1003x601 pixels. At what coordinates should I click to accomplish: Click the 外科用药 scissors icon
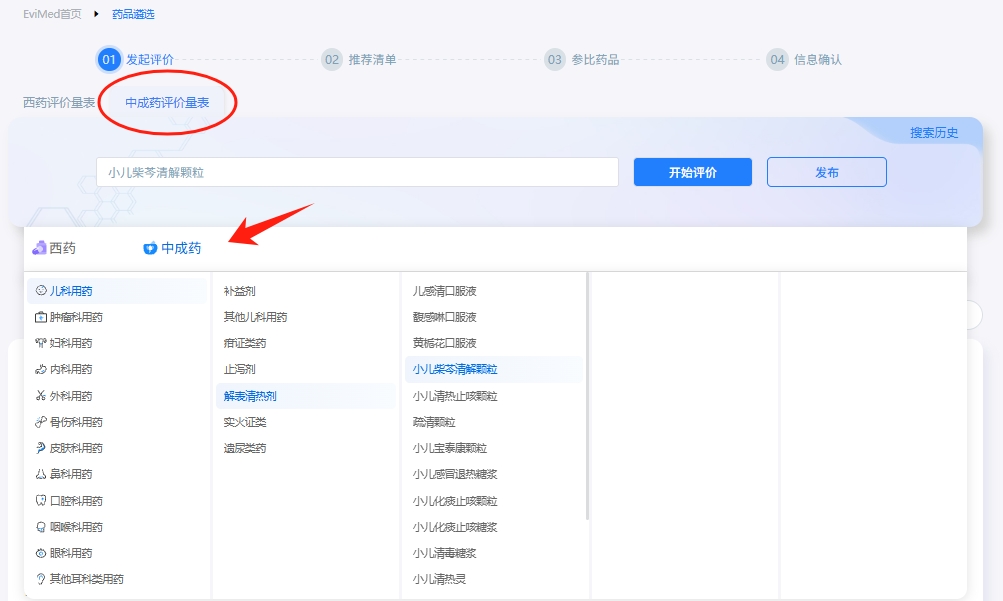tap(41, 396)
